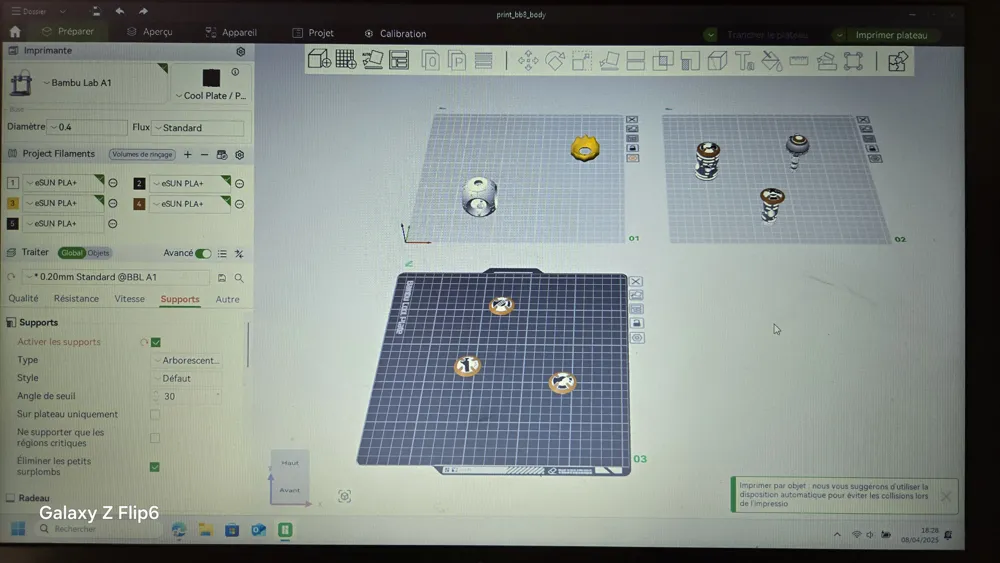Switch Traiter scope to Objets
Viewport: 1000px width, 563px height.
pyautogui.click(x=99, y=253)
